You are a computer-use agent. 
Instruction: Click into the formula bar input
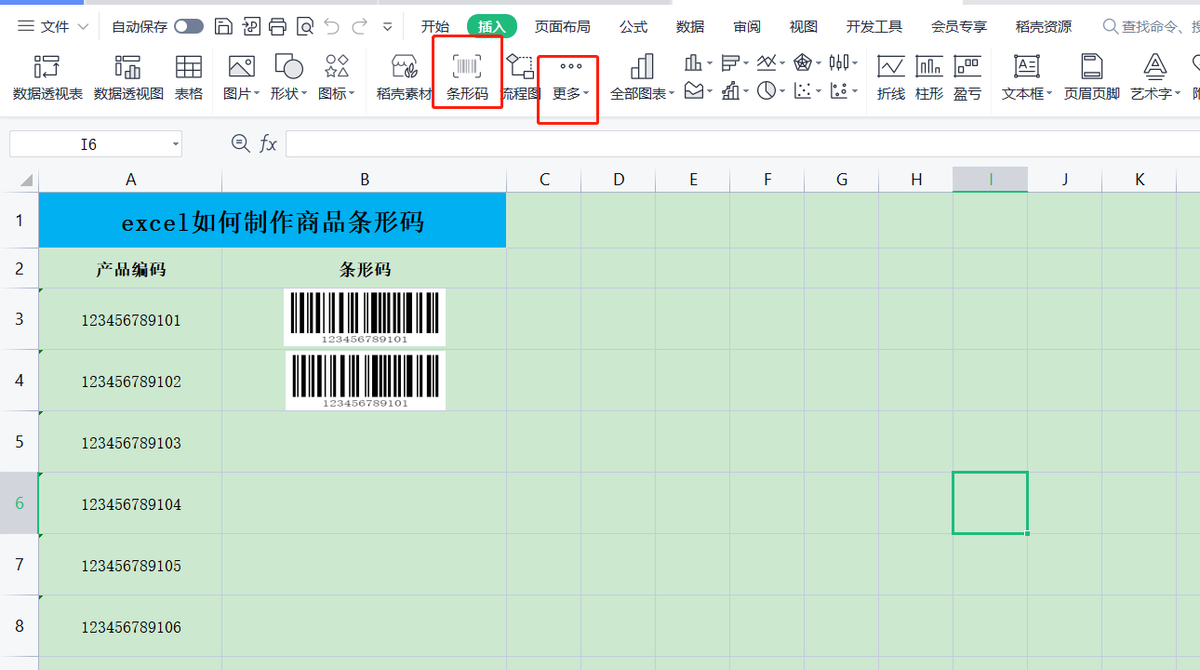click(x=742, y=144)
